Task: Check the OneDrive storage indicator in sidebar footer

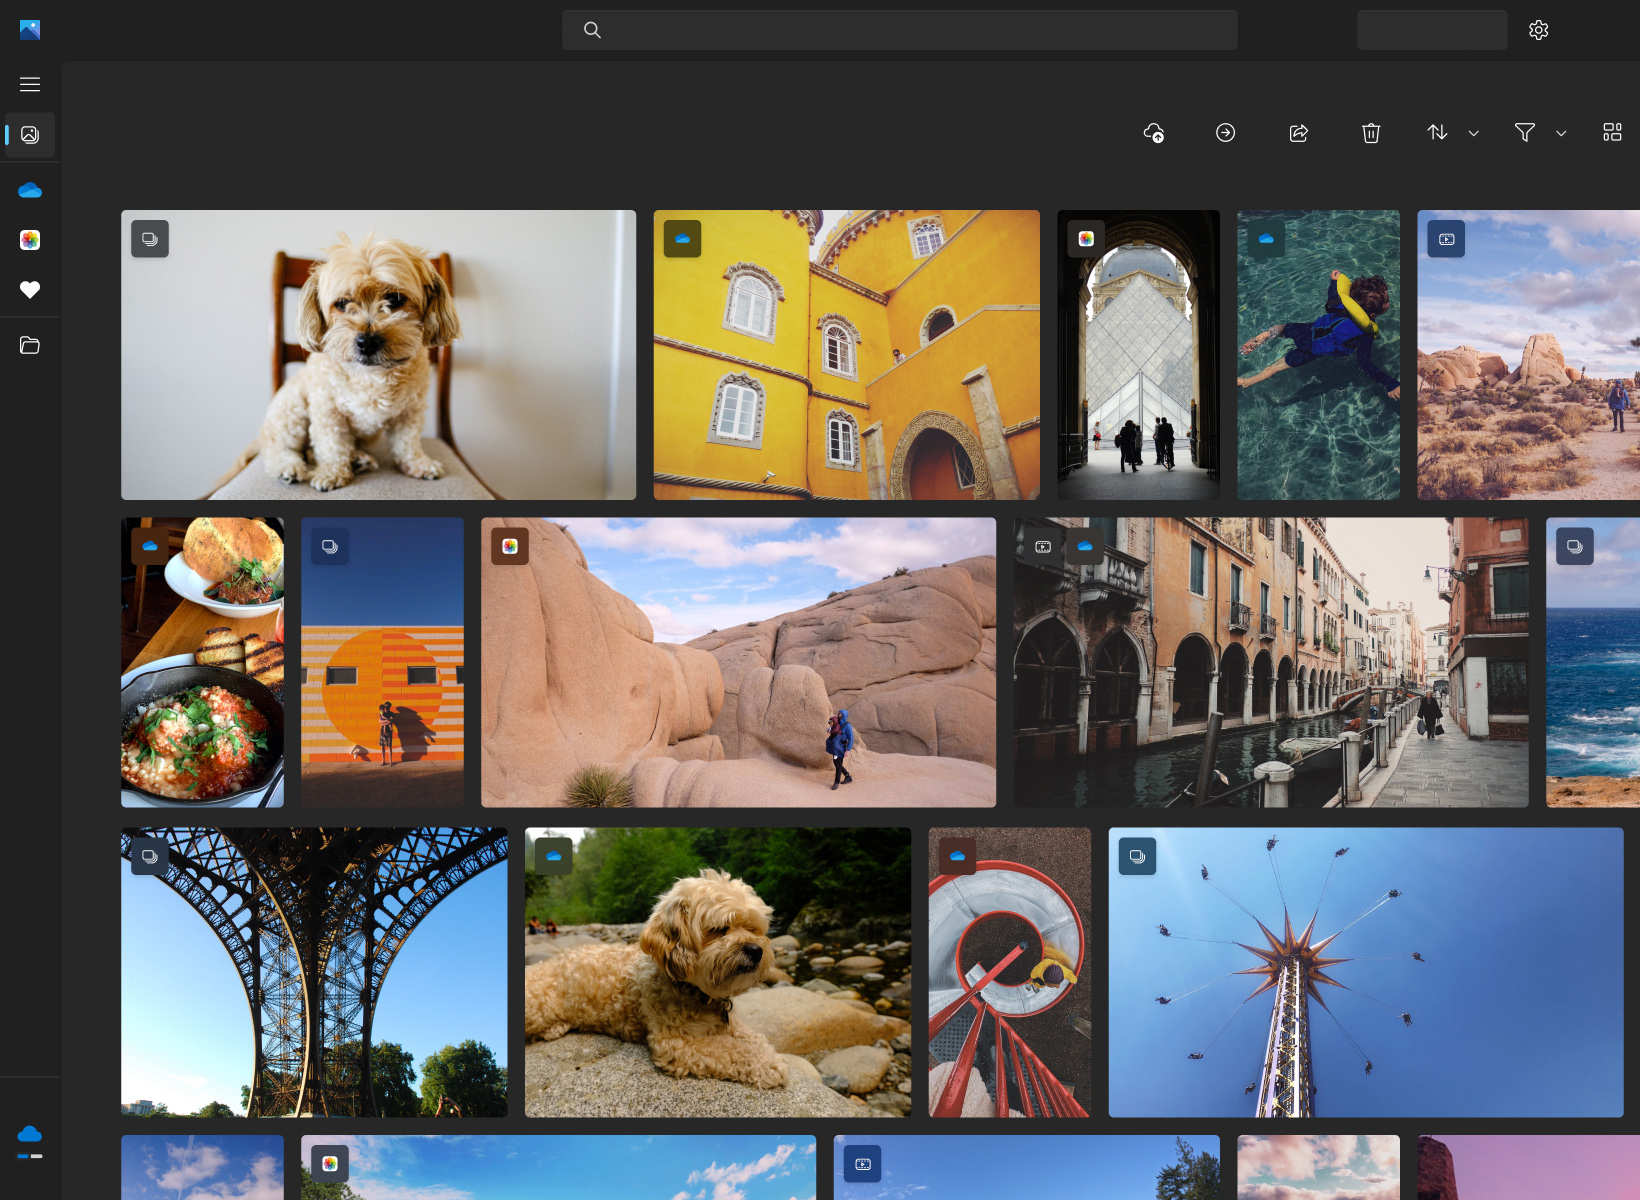Action: tap(30, 1141)
